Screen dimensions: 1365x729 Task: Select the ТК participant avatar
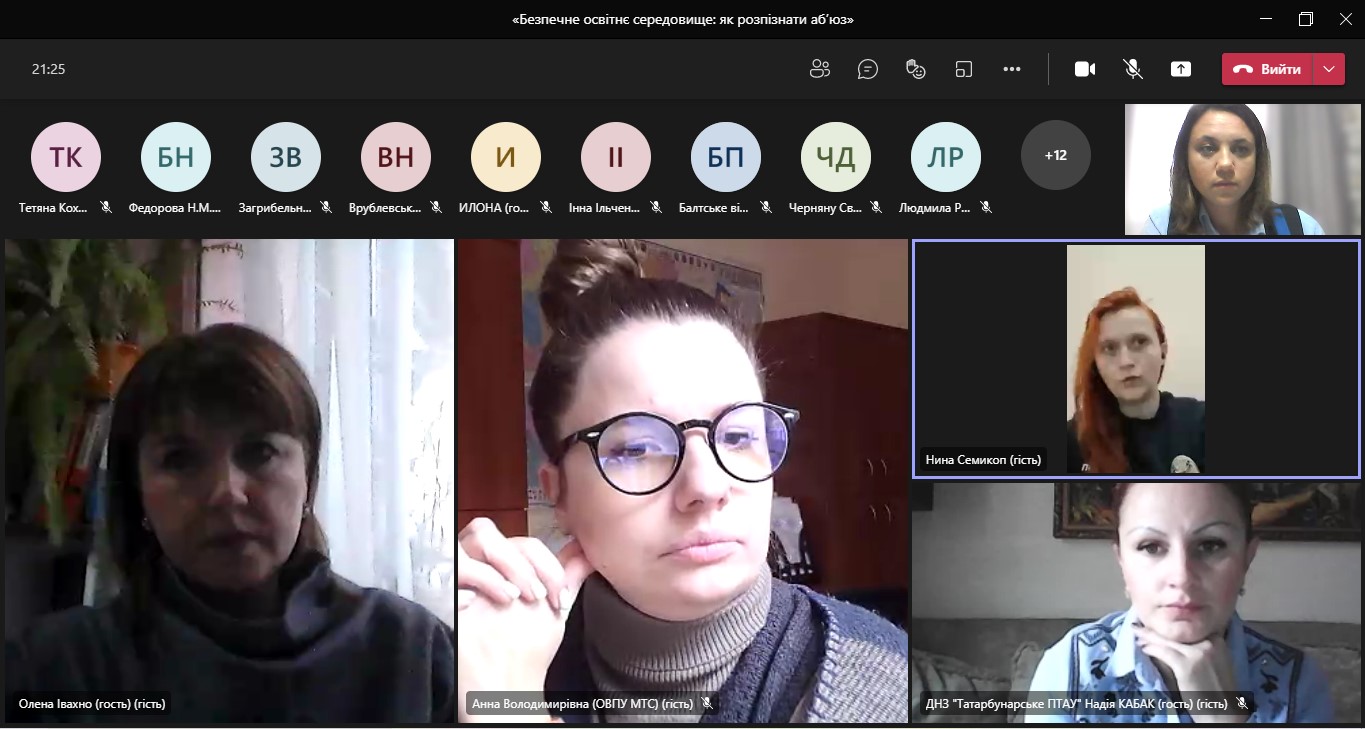(66, 156)
